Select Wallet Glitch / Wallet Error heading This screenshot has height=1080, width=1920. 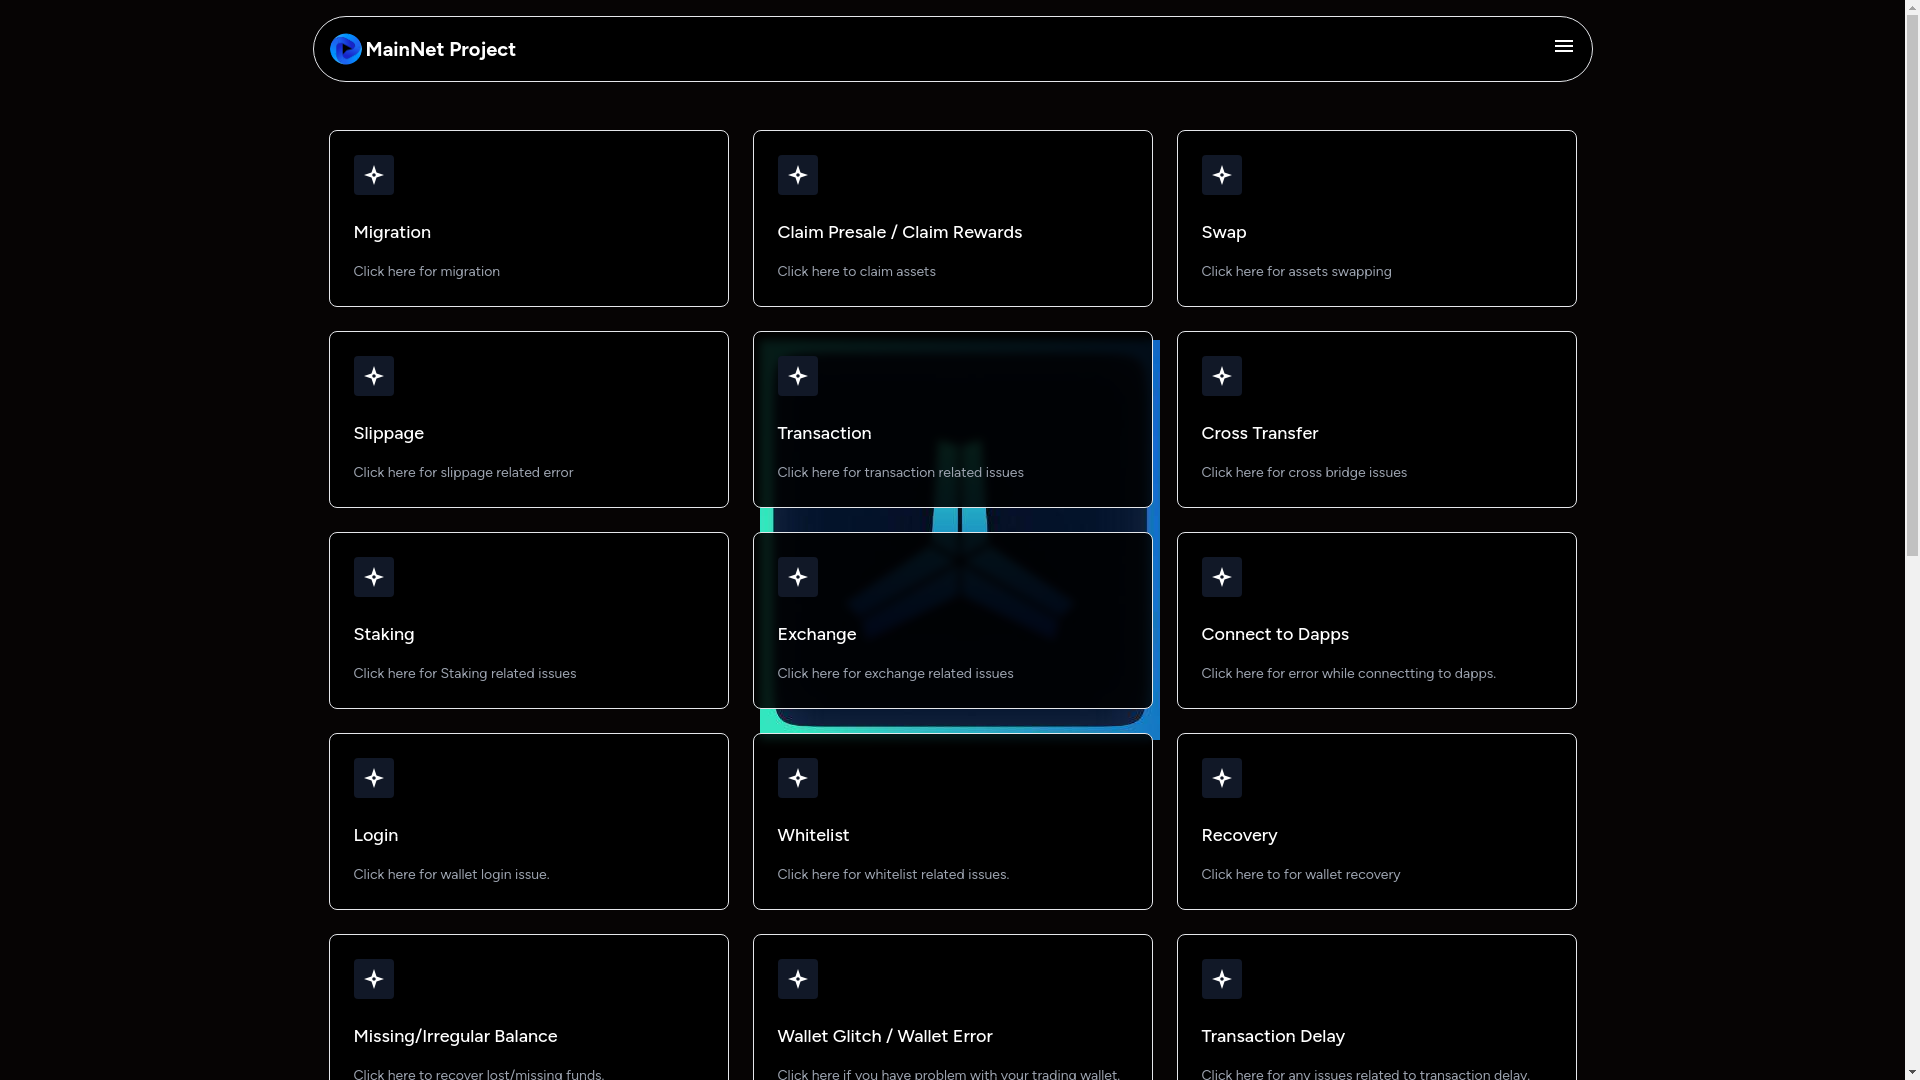pos(884,1036)
